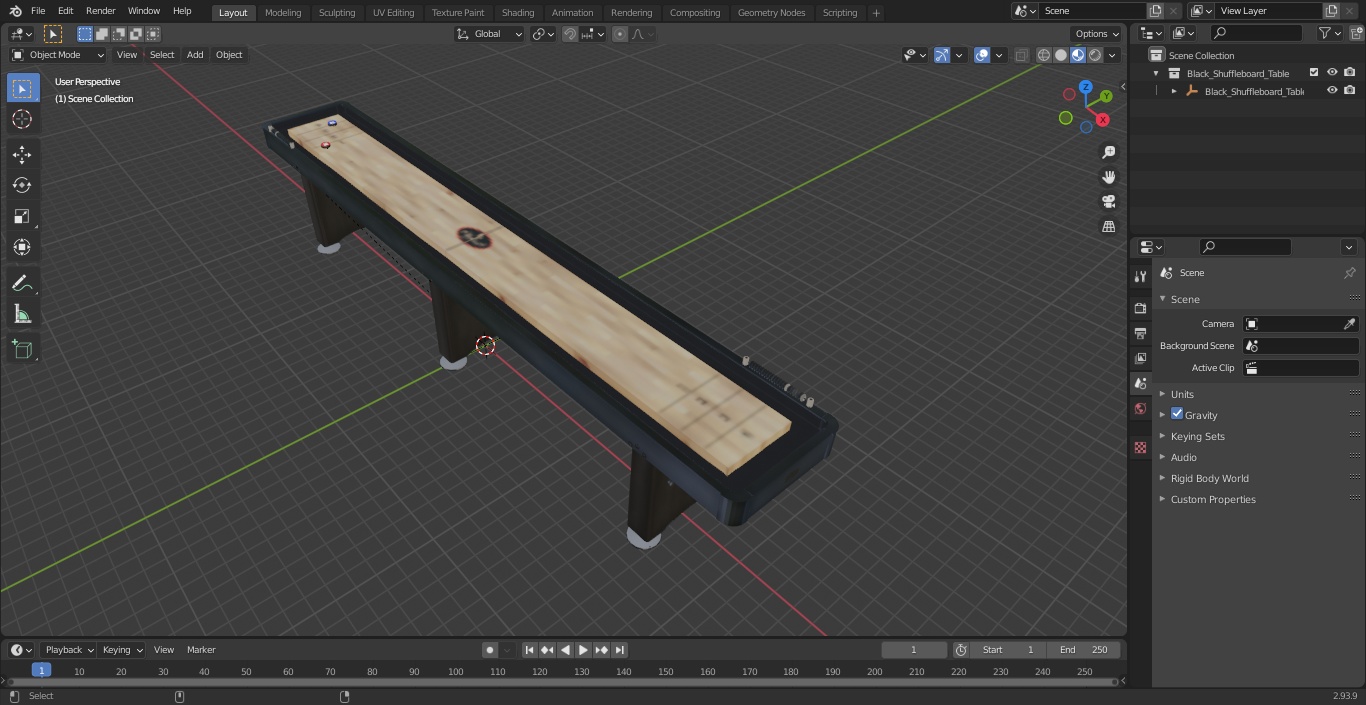
Task: Open the Global orientation dropdown
Action: pyautogui.click(x=490, y=34)
